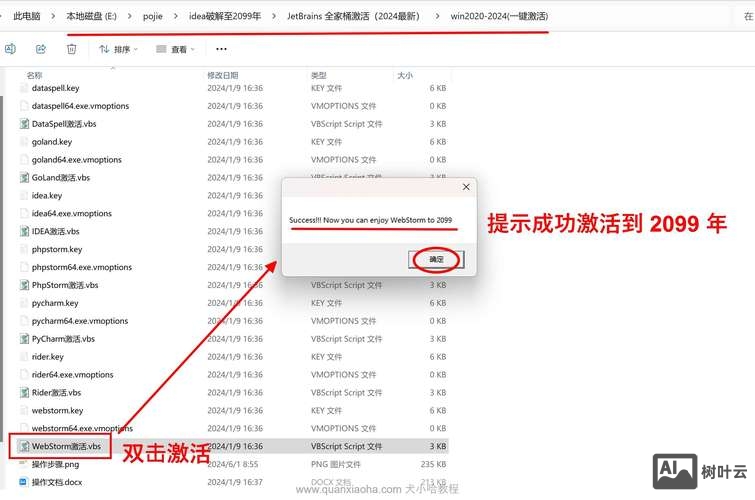Sort by the 名称 column header

34,75
